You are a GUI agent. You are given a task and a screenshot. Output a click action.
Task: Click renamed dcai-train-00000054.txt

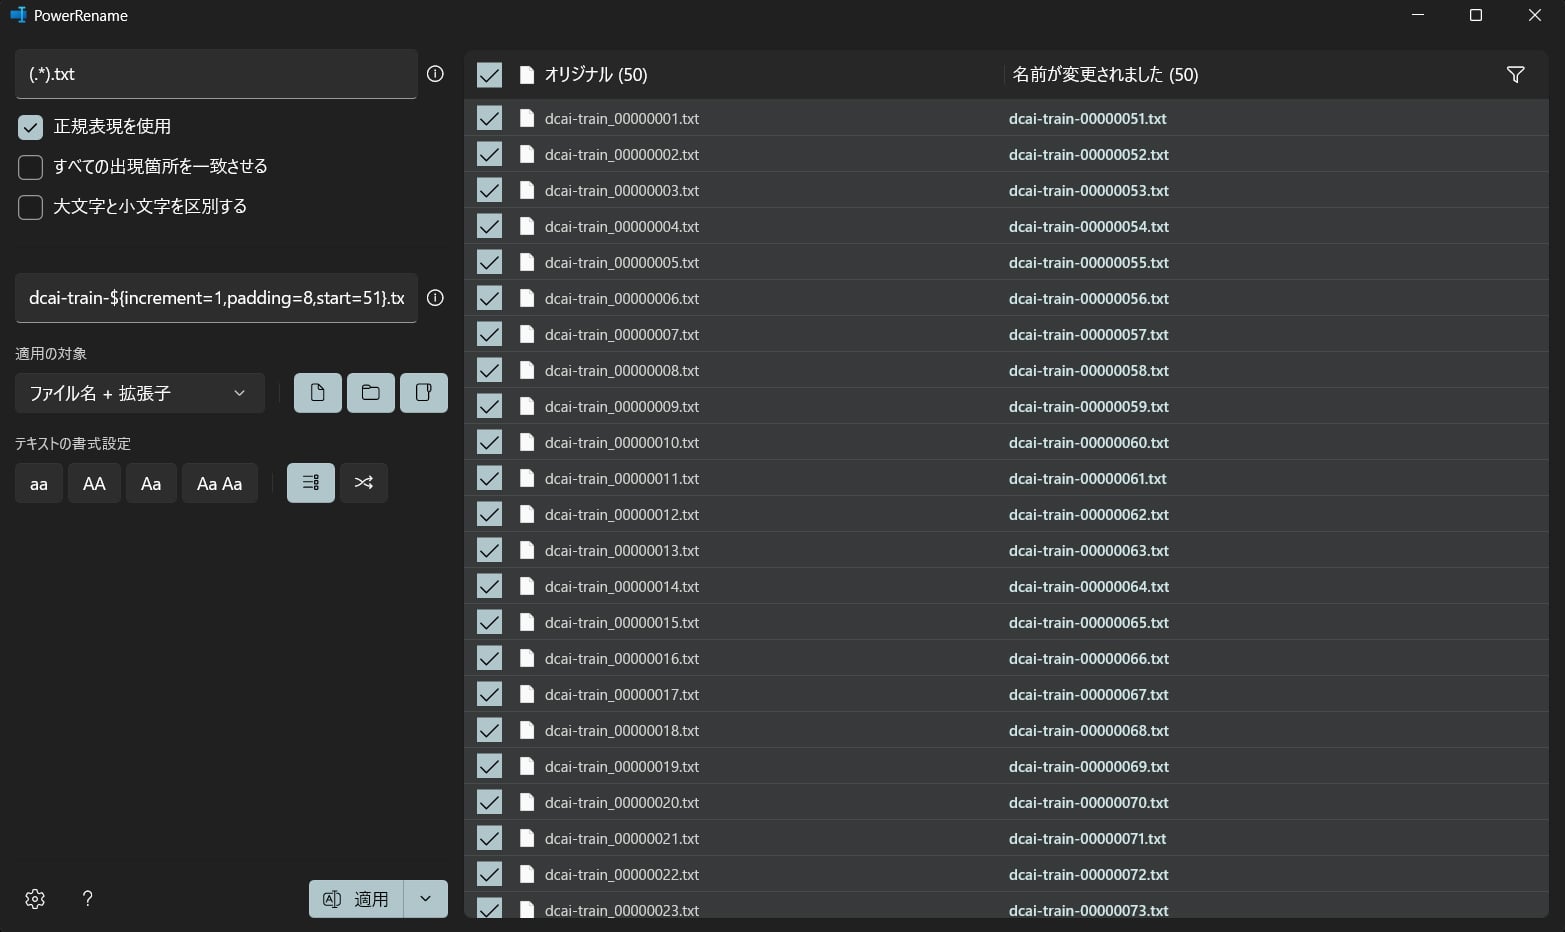click(x=1089, y=226)
